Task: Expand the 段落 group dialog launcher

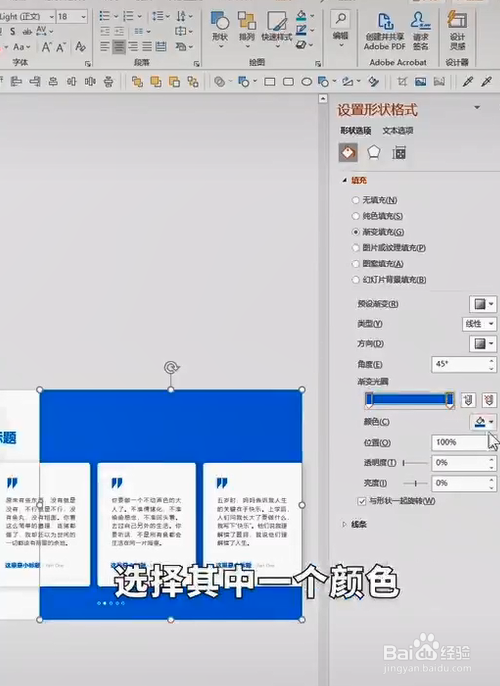Action: click(197, 63)
